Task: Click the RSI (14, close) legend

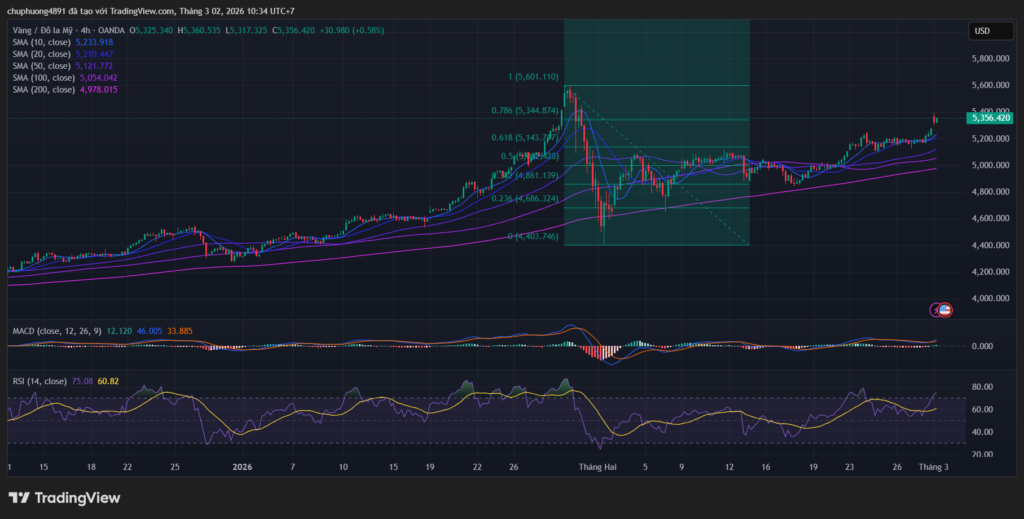Action: pos(40,381)
